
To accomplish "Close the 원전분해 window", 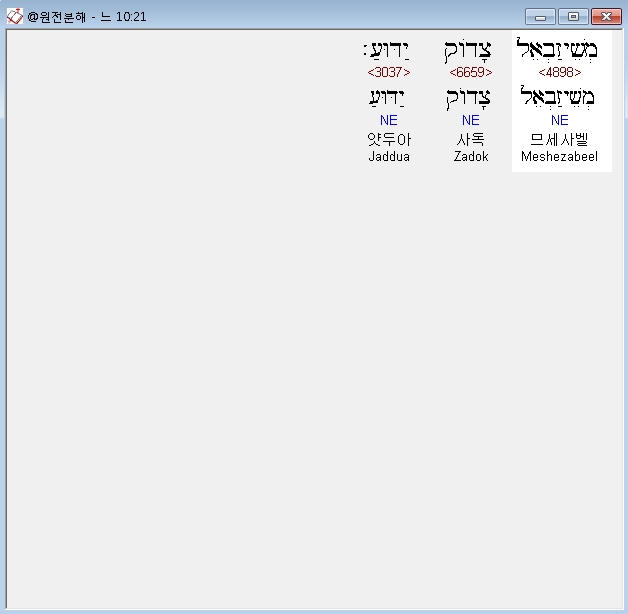I will tap(606, 17).
